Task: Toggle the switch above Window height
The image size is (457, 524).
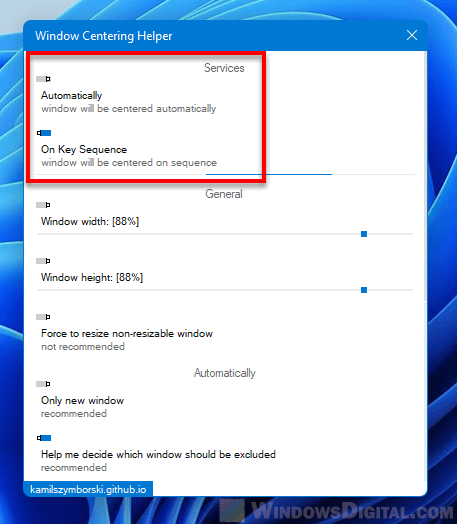Action: point(43,261)
